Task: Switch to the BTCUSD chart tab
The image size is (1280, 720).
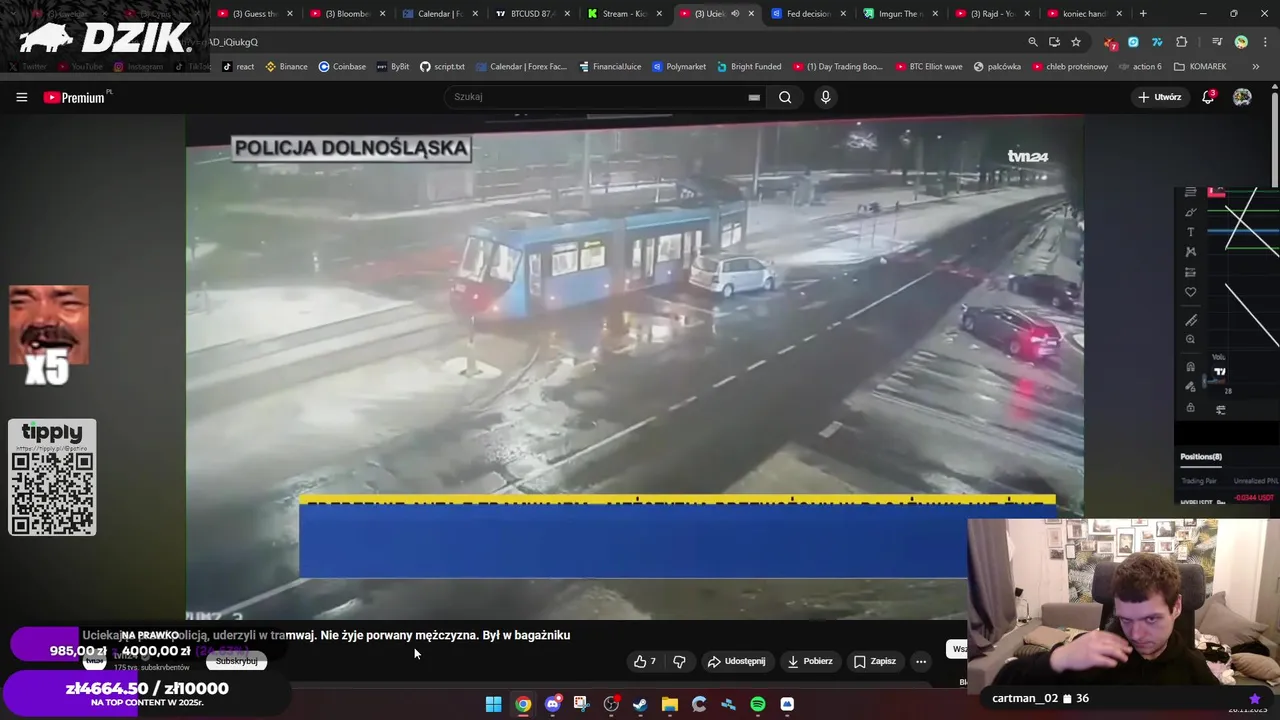Action: click(x=531, y=13)
